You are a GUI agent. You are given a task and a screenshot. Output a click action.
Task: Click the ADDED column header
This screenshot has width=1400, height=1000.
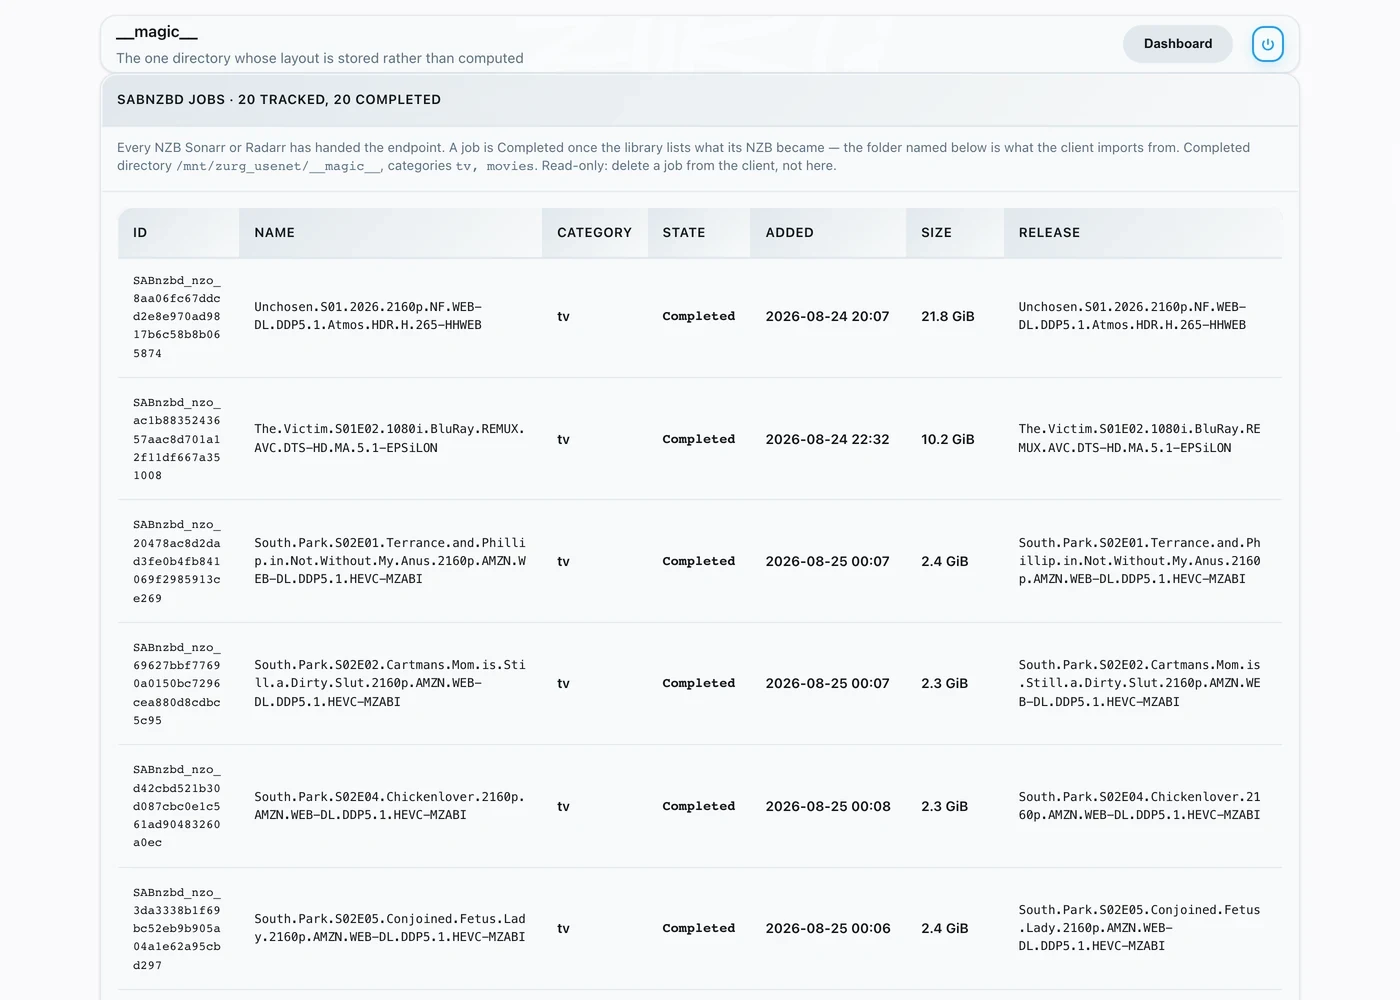pos(828,233)
